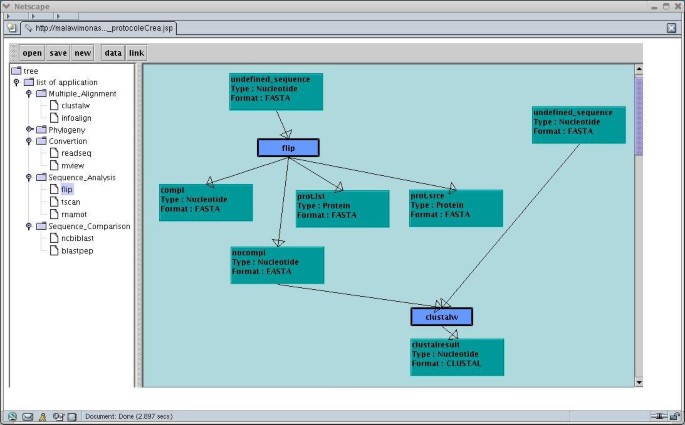Viewport: 685px width, 425px height.
Task: Collapse the Sequence_Comparison tree node
Action: (29, 226)
